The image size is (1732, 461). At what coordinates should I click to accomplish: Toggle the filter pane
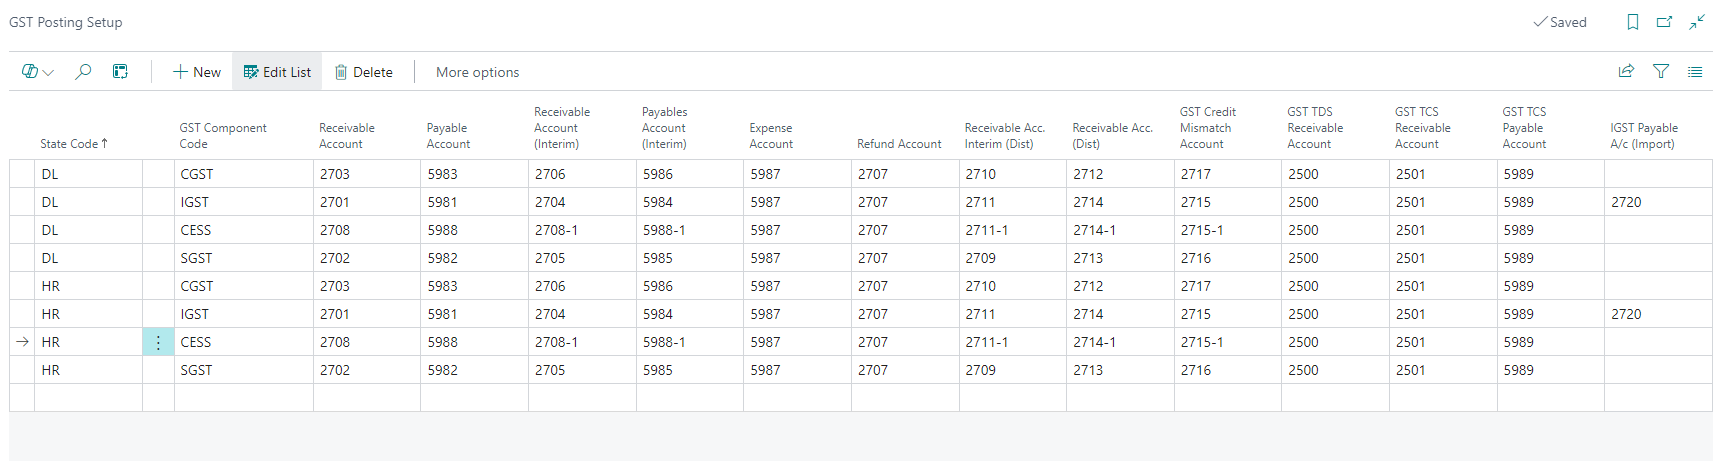tap(1661, 71)
